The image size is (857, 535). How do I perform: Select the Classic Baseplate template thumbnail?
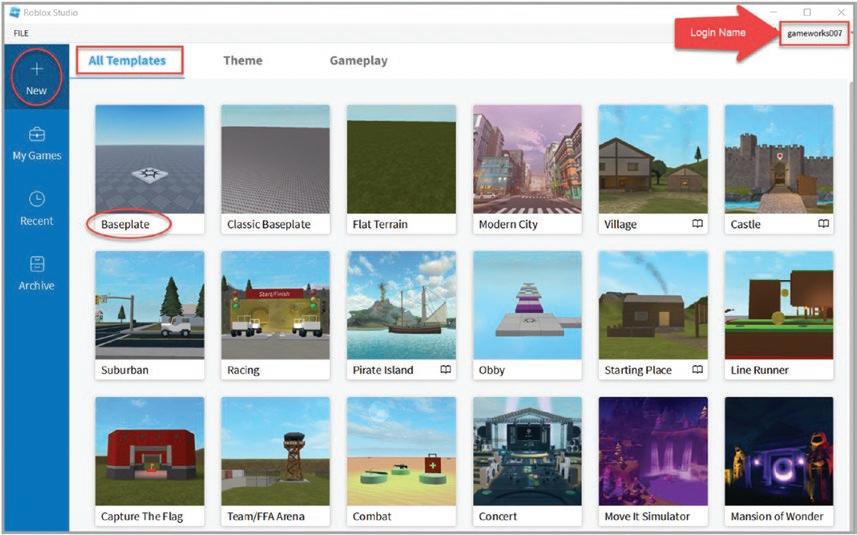pos(275,159)
